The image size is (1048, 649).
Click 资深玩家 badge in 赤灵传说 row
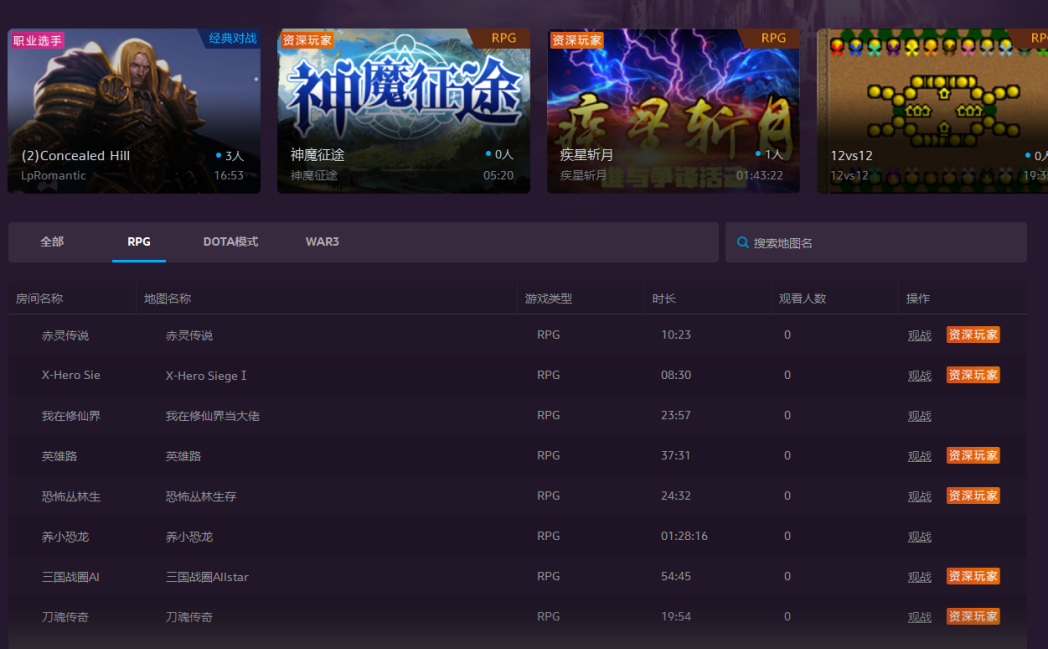(973, 335)
